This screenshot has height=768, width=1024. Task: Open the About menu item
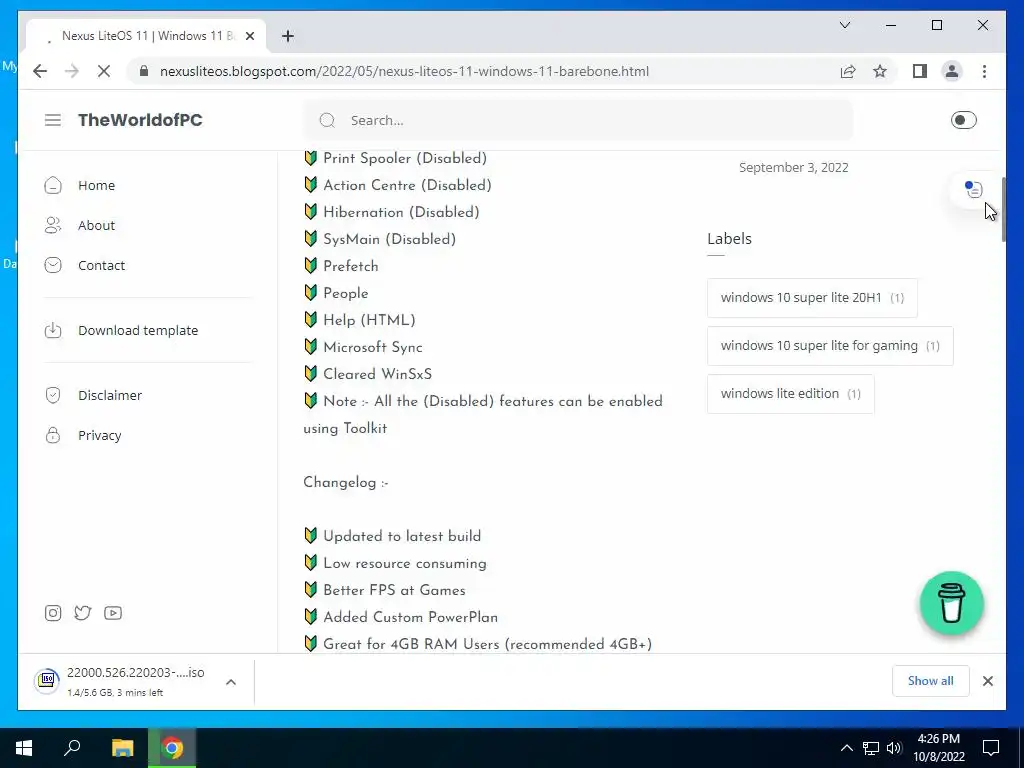(x=97, y=225)
